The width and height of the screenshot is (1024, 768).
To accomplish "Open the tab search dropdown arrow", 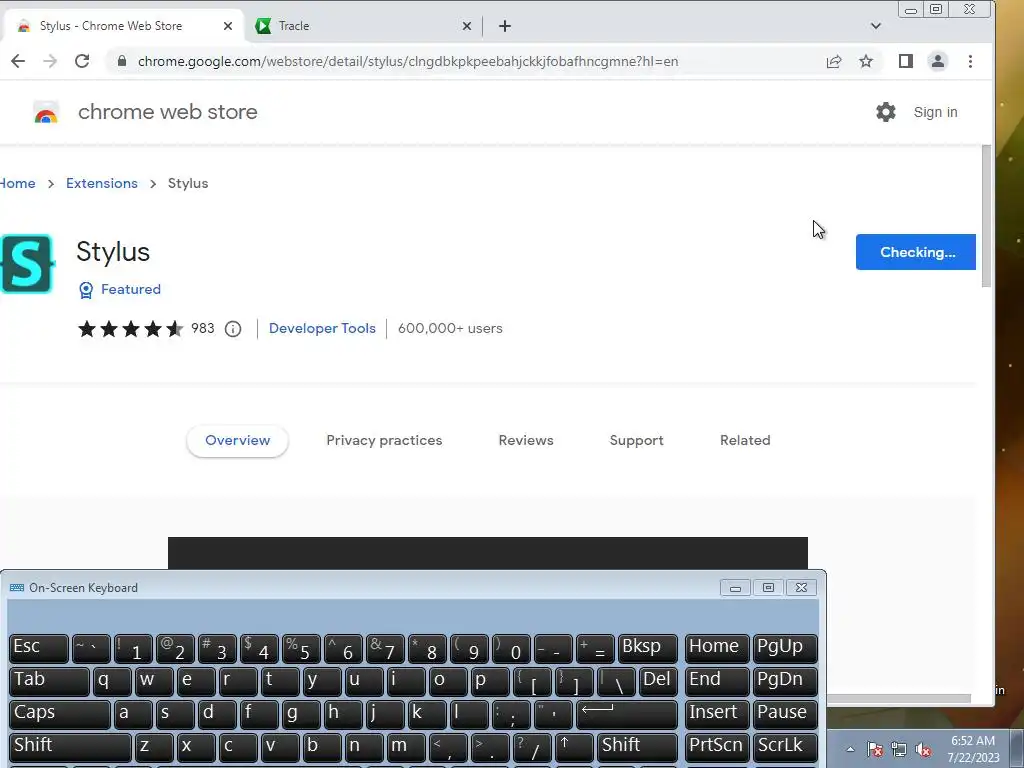I will 876,26.
